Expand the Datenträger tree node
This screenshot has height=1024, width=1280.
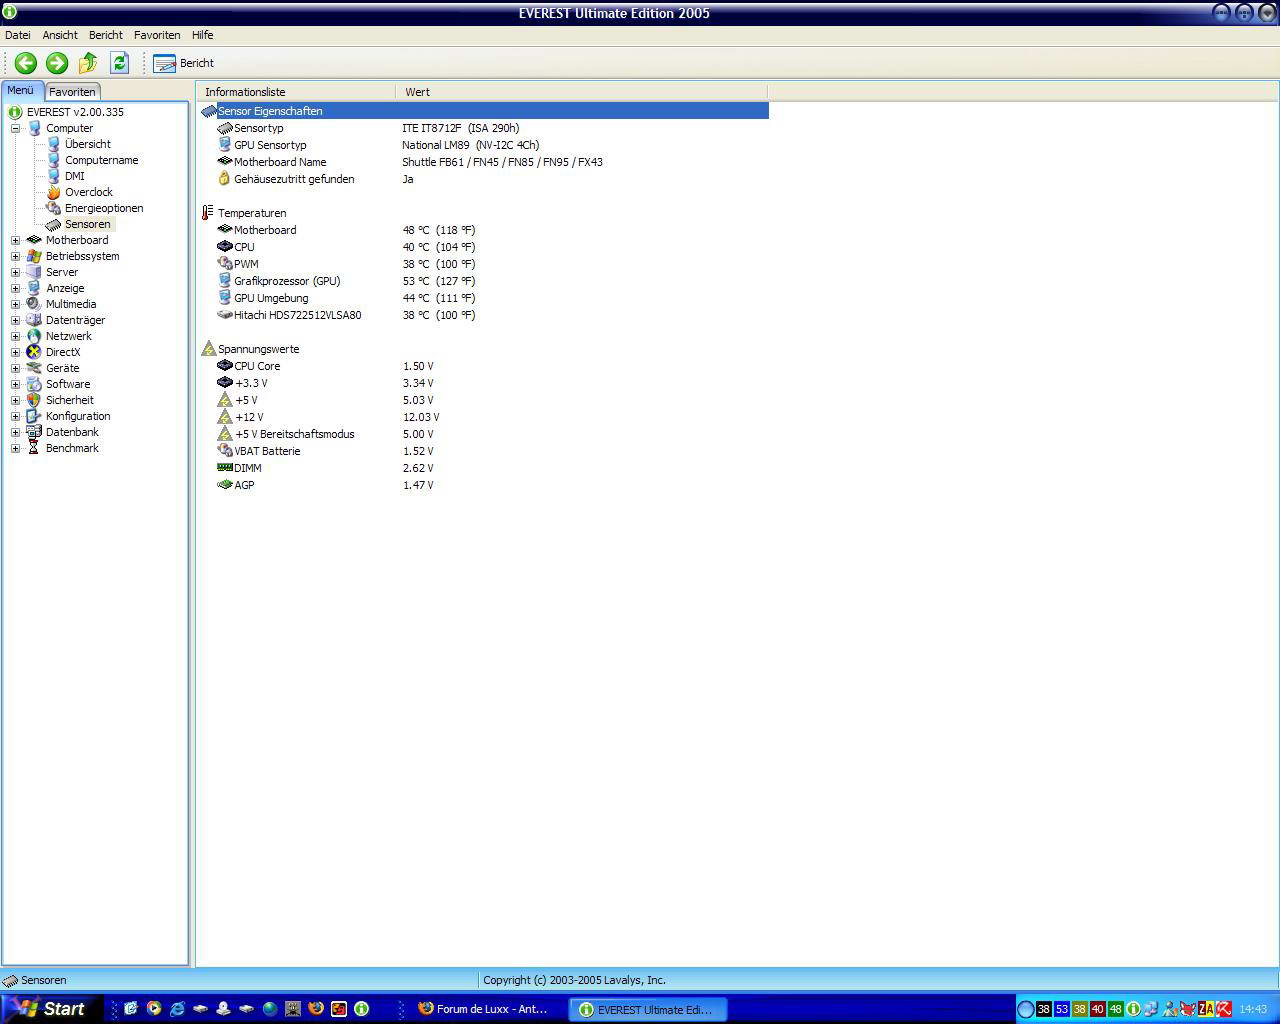point(16,320)
